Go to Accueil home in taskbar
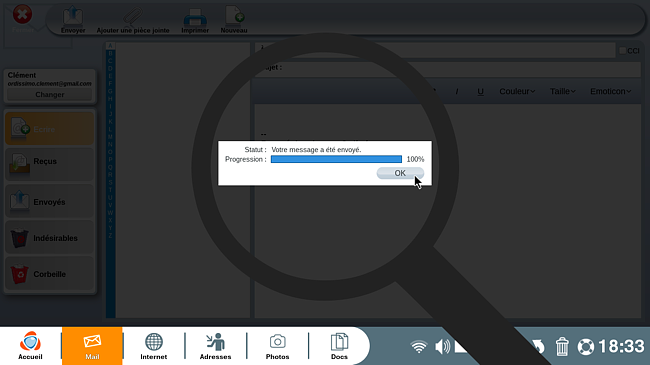Viewport: 650px width, 365px height. pyautogui.click(x=30, y=346)
